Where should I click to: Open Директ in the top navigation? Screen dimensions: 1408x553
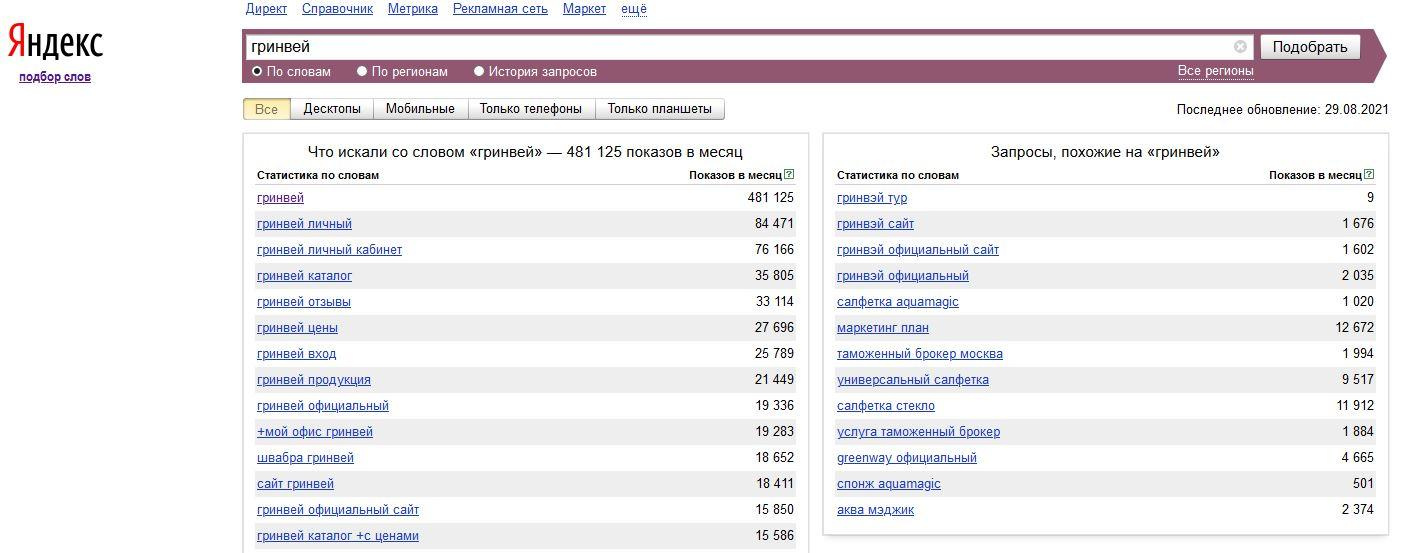[x=266, y=9]
